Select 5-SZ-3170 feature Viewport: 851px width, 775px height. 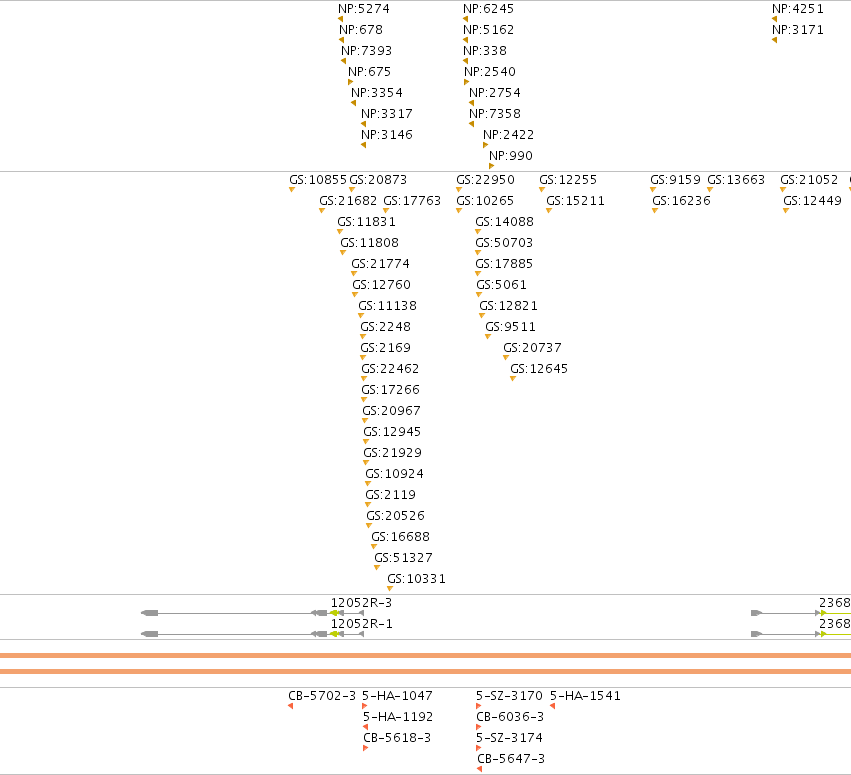click(x=509, y=696)
